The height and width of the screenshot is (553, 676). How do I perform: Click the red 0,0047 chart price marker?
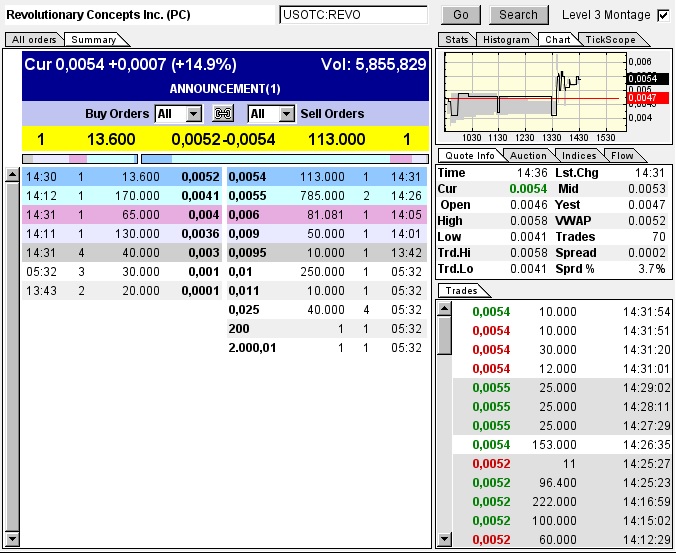648,98
